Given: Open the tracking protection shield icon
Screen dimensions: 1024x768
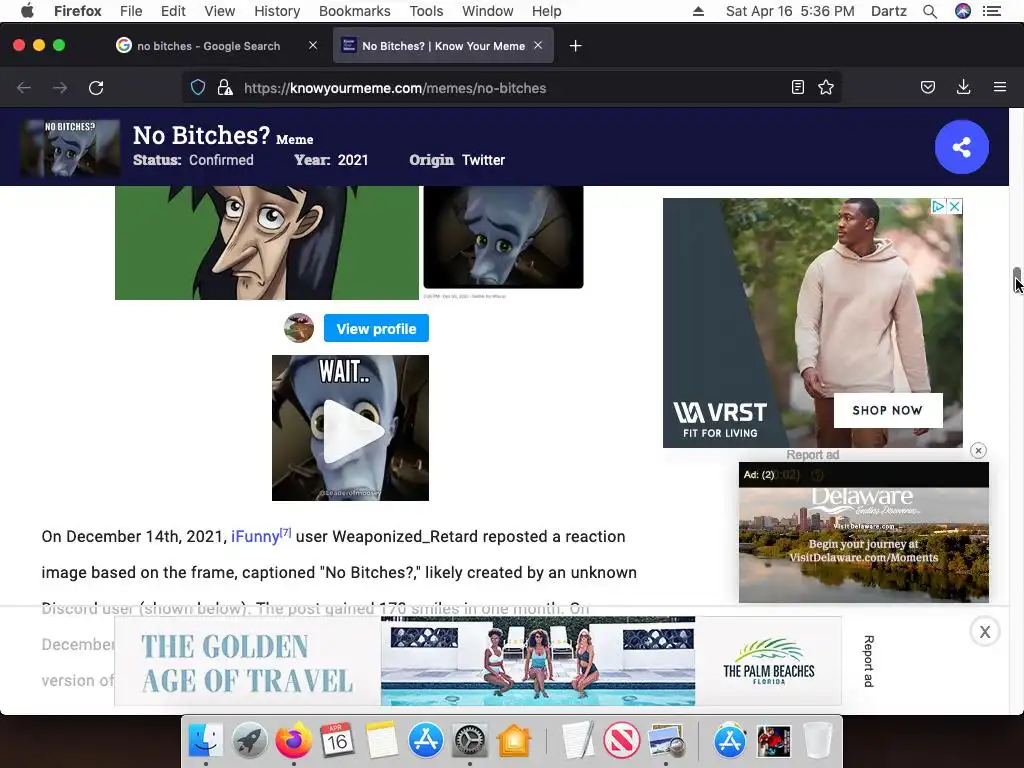Looking at the screenshot, I should (198, 88).
